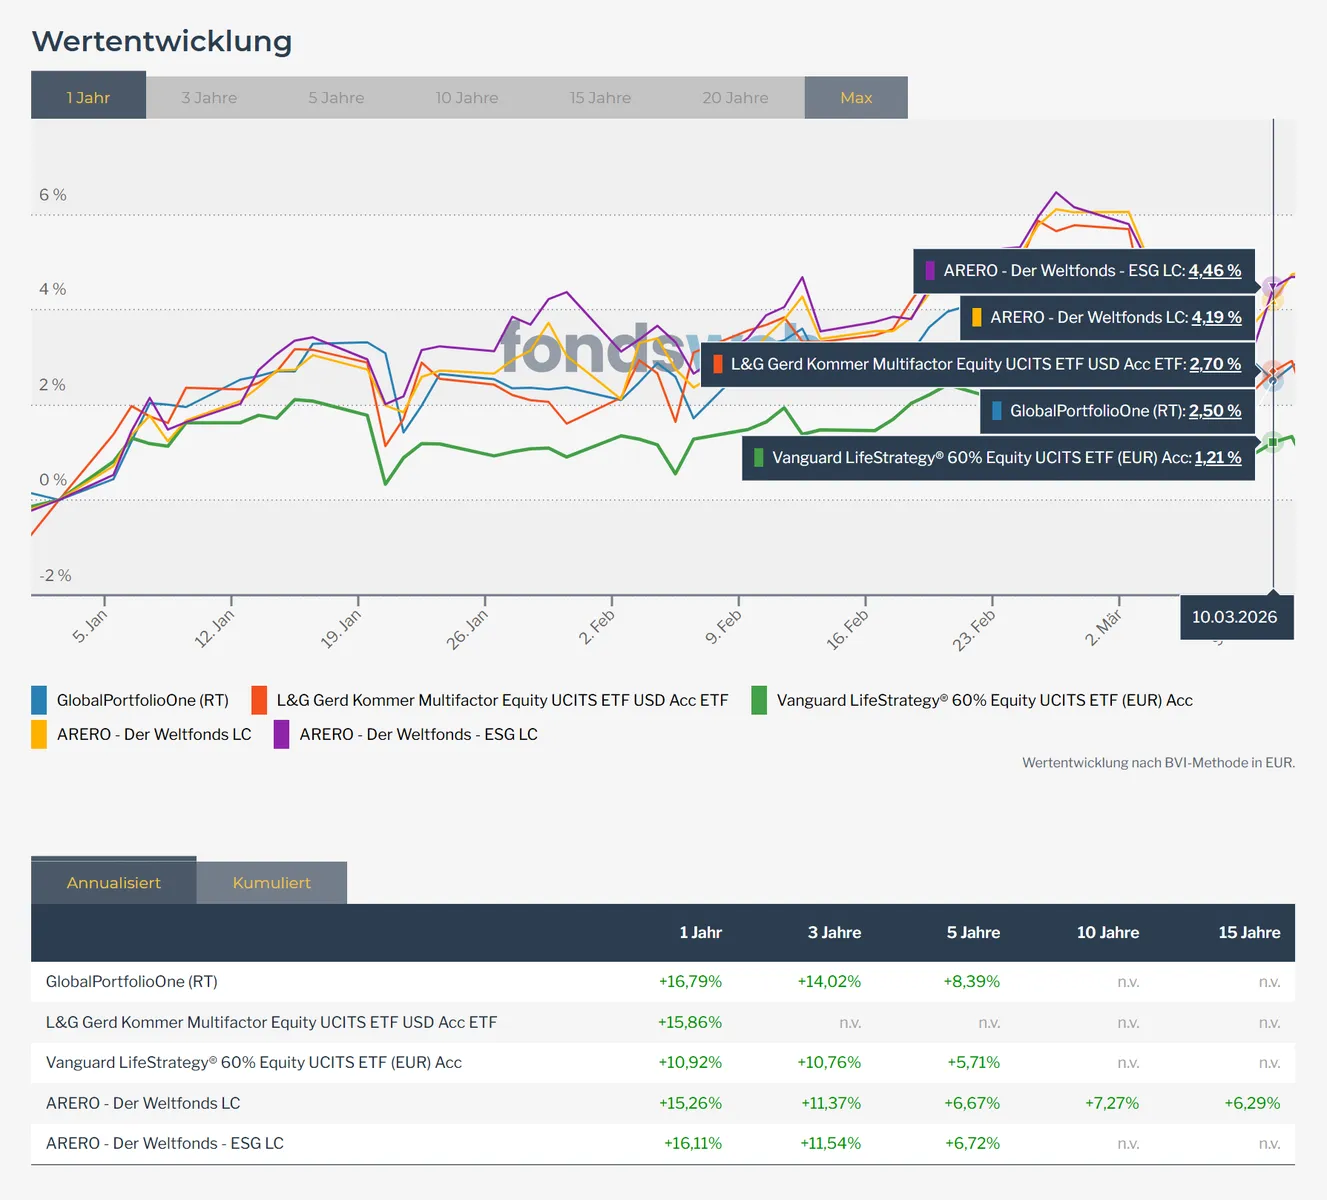Open ARERO - Der Weltfonds LC table row
Viewport: 1327px width, 1200px height.
143,1103
